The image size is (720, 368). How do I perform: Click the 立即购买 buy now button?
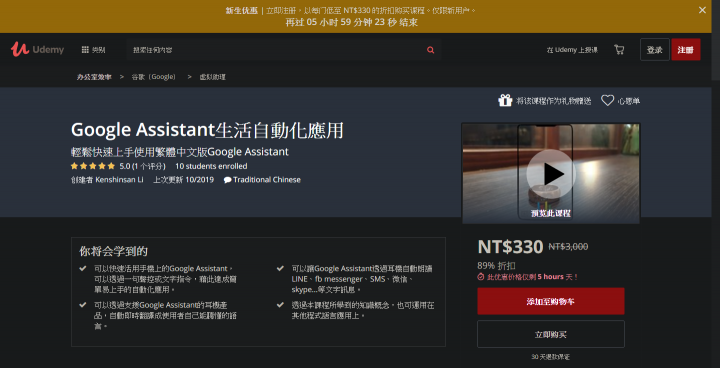tap(551, 334)
